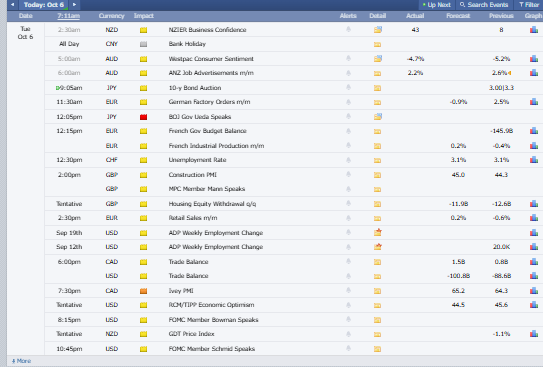Click yellow impact icon for Construction PMI
This screenshot has height=367, width=543.
click(143, 175)
